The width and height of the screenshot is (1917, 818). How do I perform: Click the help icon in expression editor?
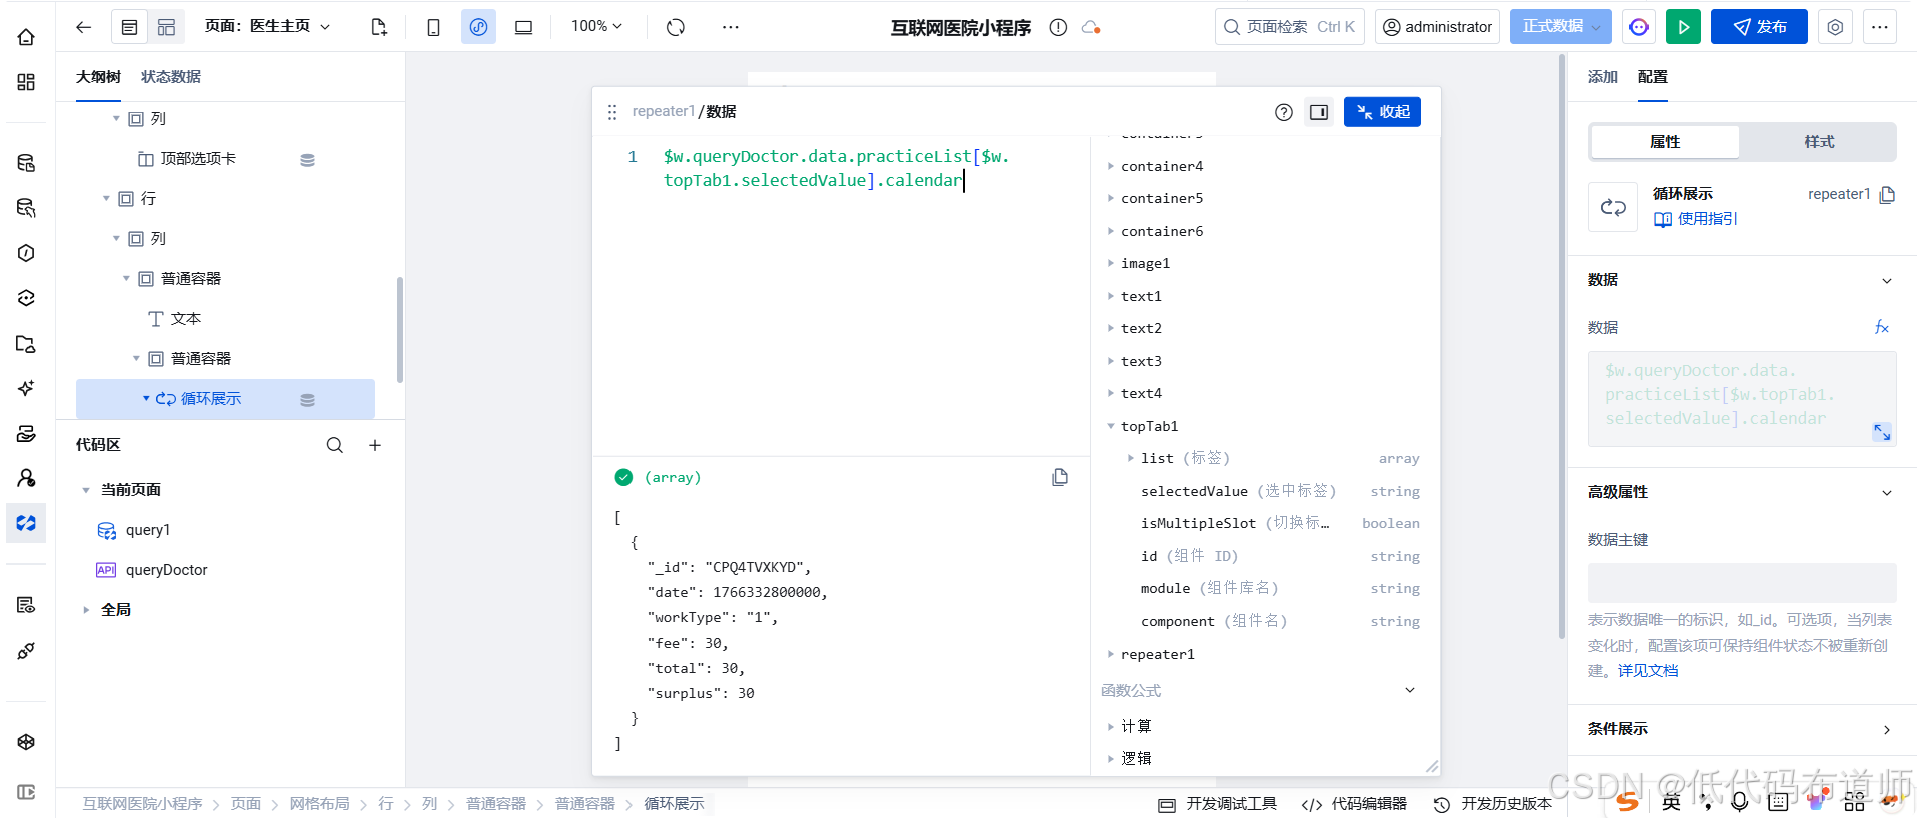(1284, 112)
